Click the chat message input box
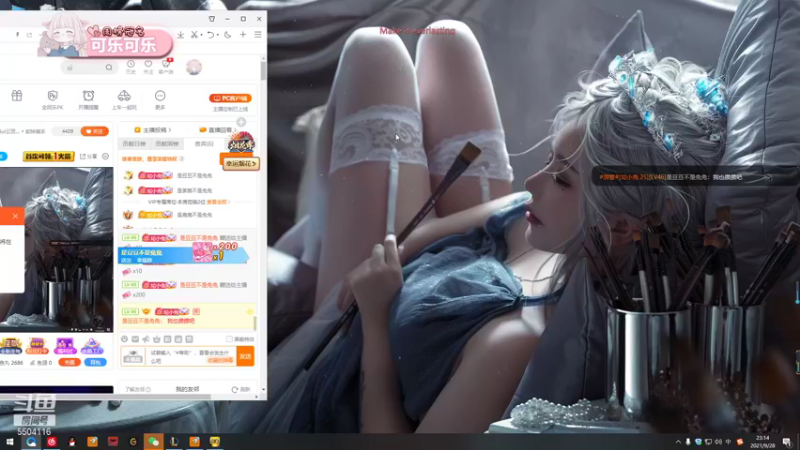The width and height of the screenshot is (800, 450). pos(191,356)
